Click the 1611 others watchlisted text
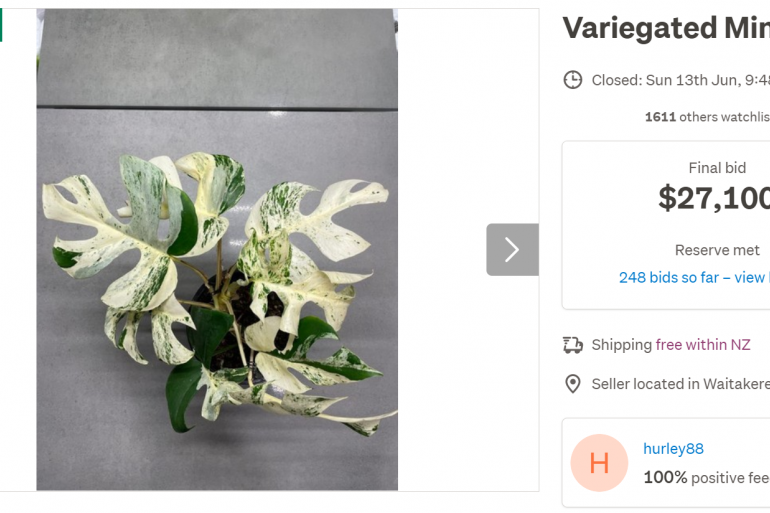Screen dimensions: 770x513 (707, 117)
